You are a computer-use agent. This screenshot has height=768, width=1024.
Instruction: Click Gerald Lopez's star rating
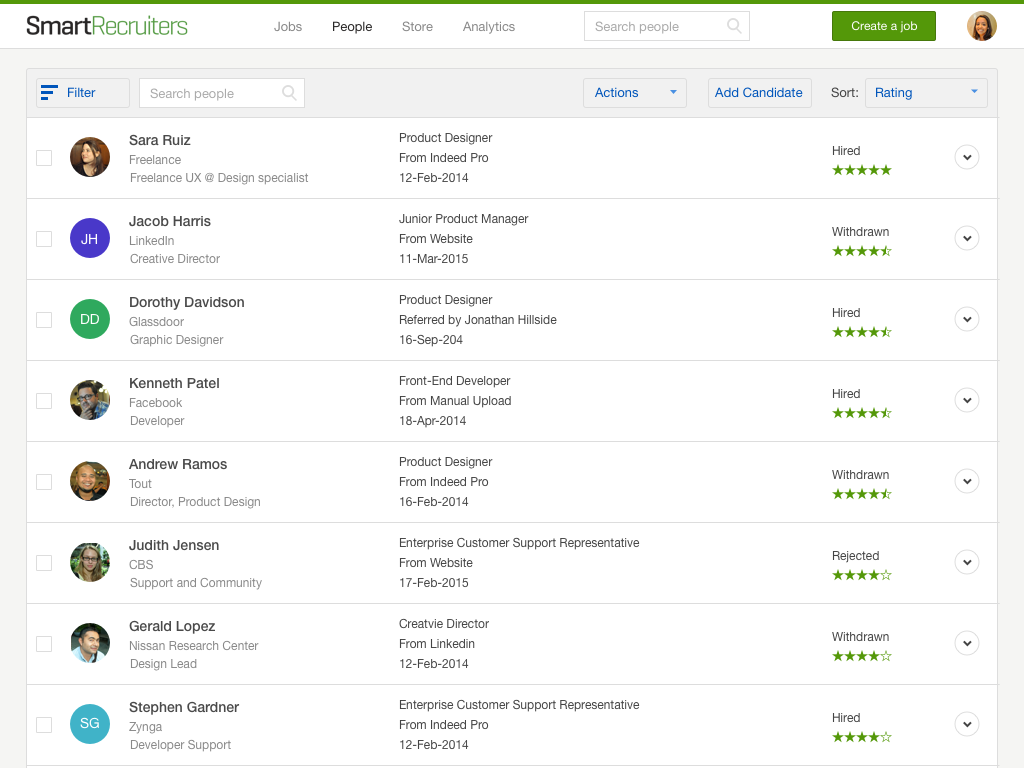pyautogui.click(x=861, y=656)
